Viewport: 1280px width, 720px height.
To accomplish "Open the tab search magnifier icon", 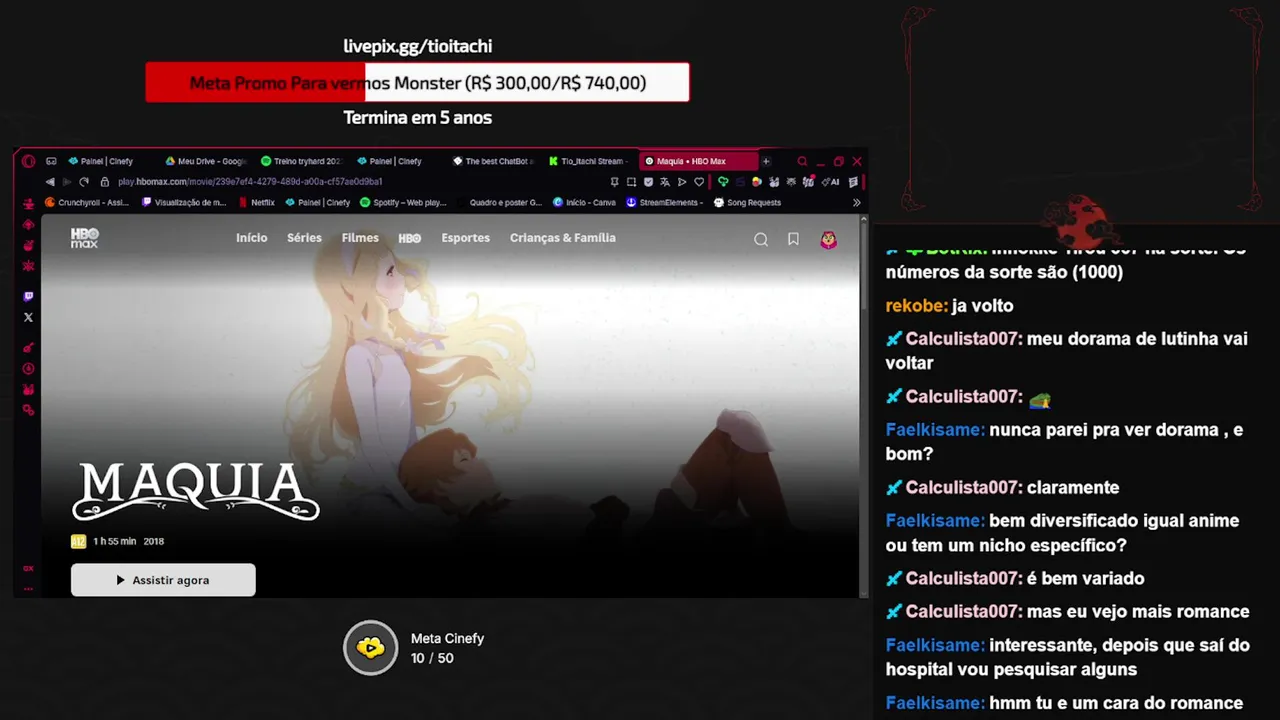I will point(802,161).
